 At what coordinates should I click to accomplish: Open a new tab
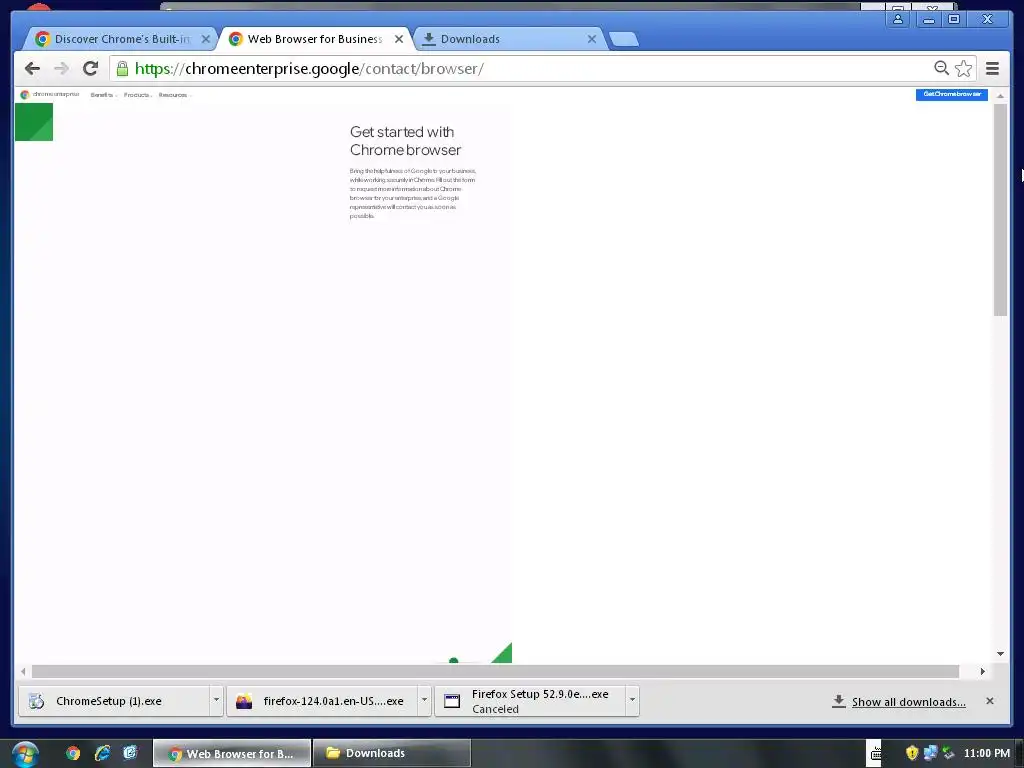624,39
